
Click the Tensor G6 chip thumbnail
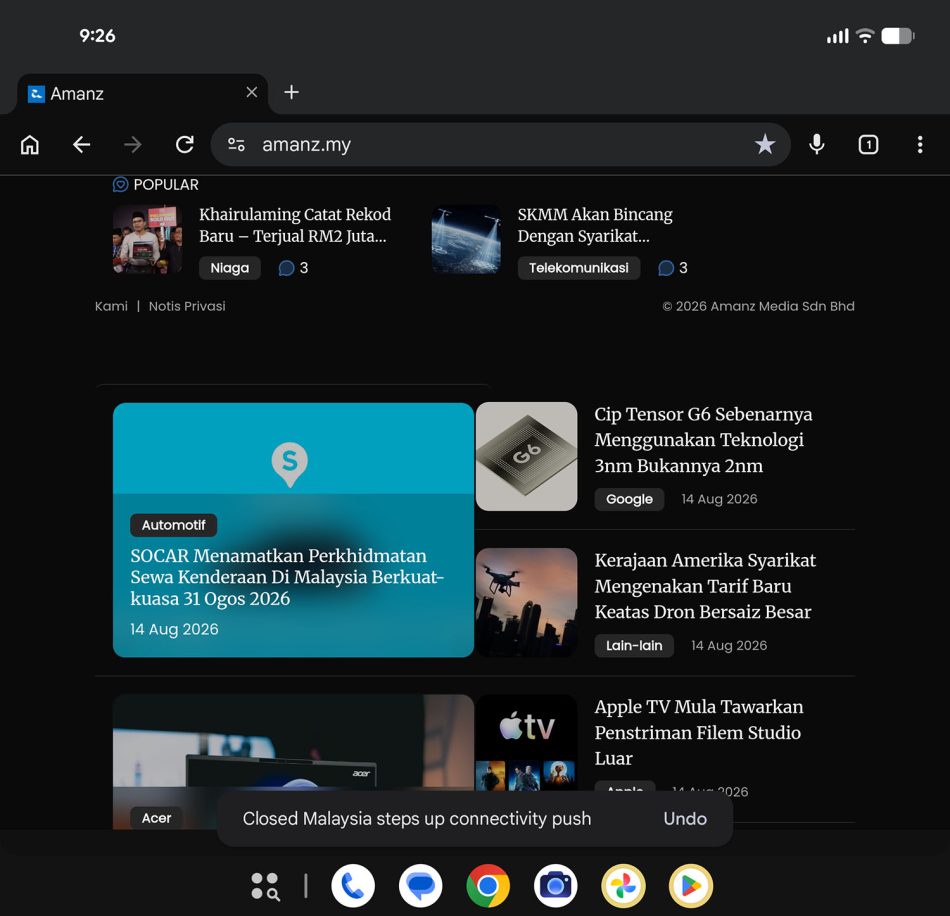coord(526,456)
